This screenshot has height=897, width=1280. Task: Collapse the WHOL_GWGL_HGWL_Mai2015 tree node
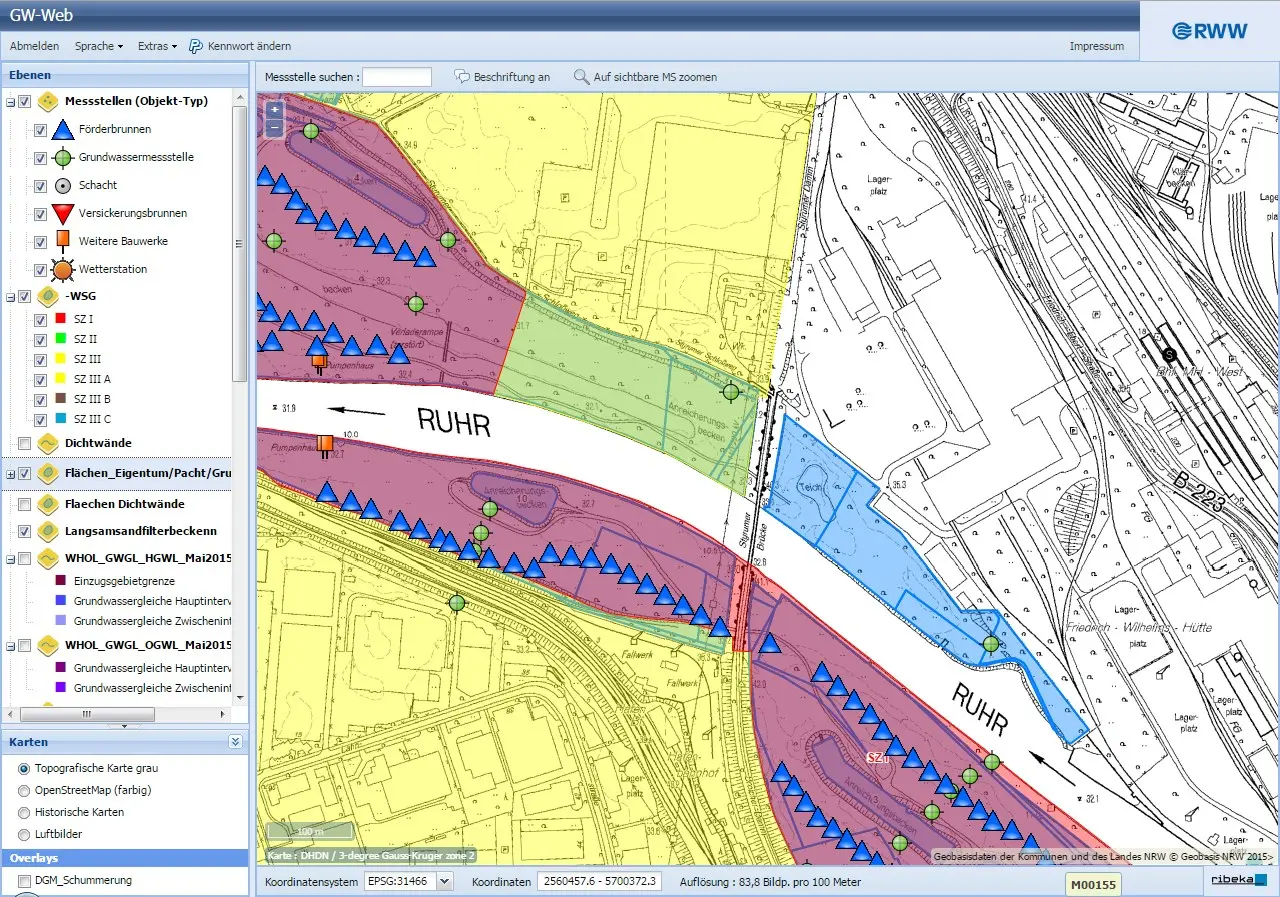click(x=10, y=559)
